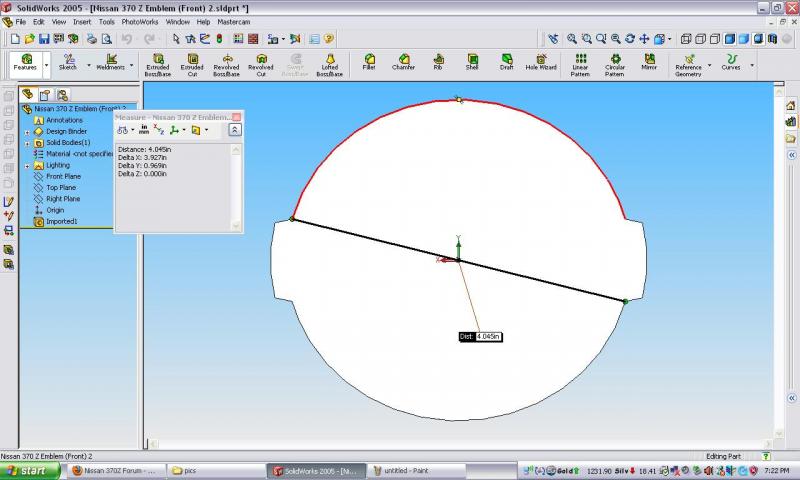Choose the Select arrow cursor tool
The height and width of the screenshot is (480, 800).
176,39
